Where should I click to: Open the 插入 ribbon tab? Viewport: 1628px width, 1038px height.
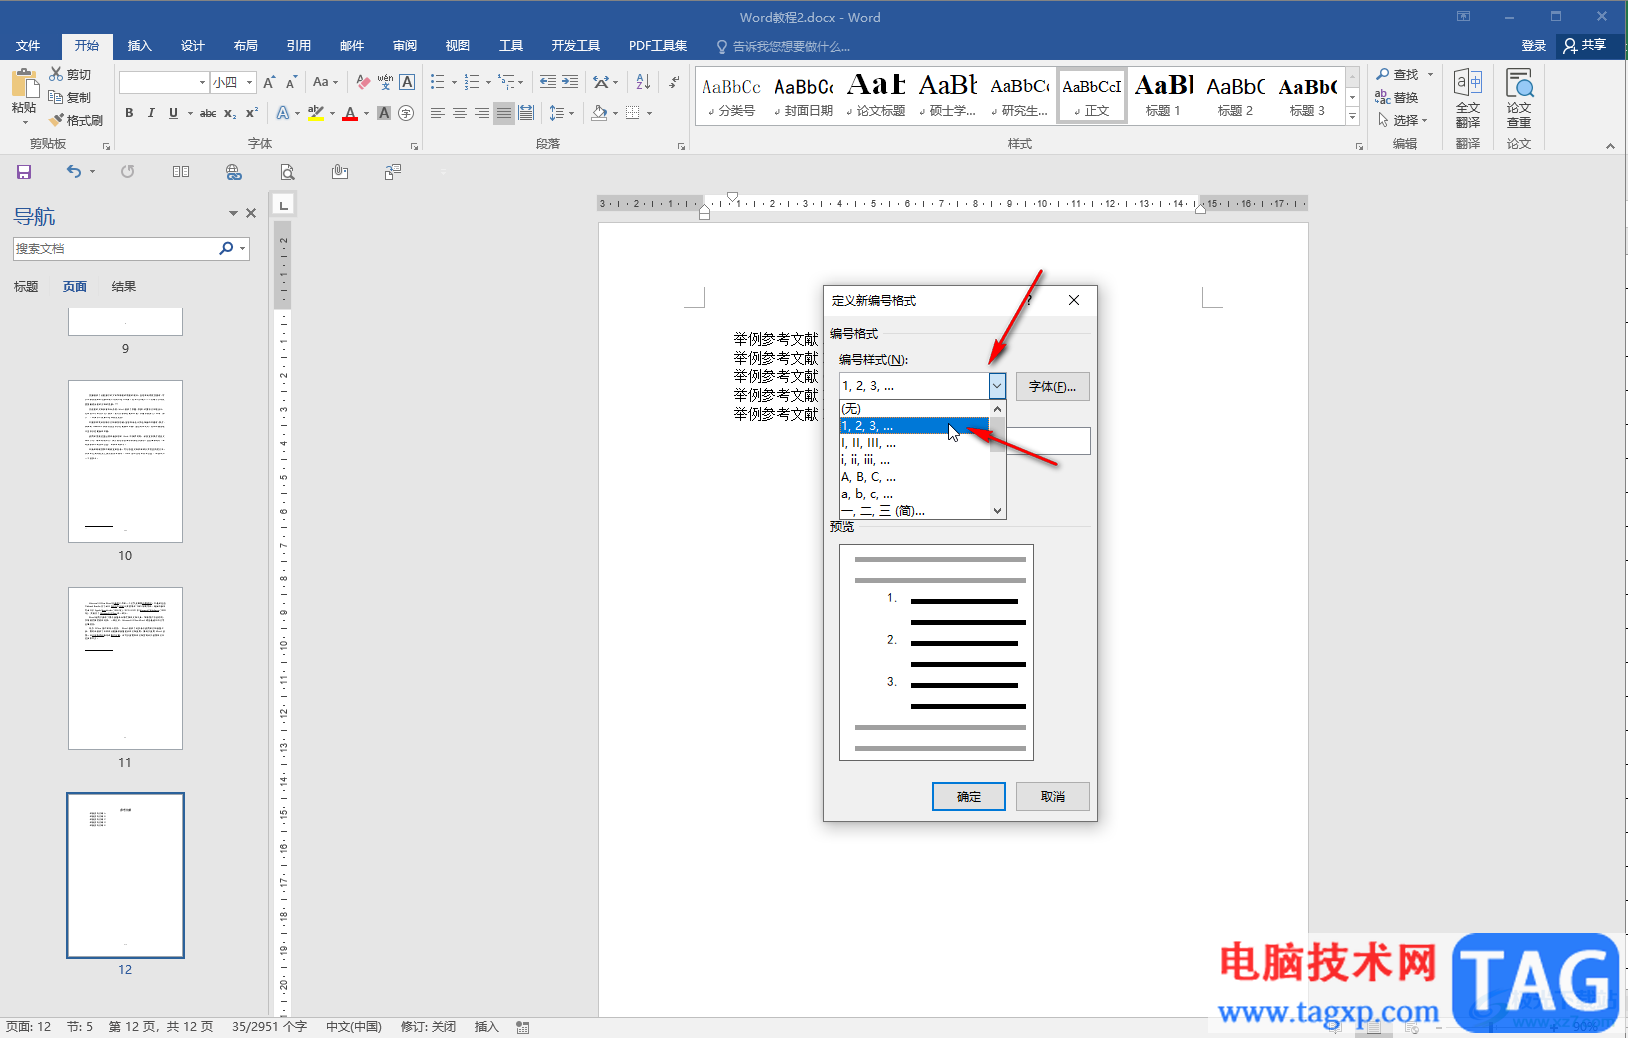(x=140, y=45)
